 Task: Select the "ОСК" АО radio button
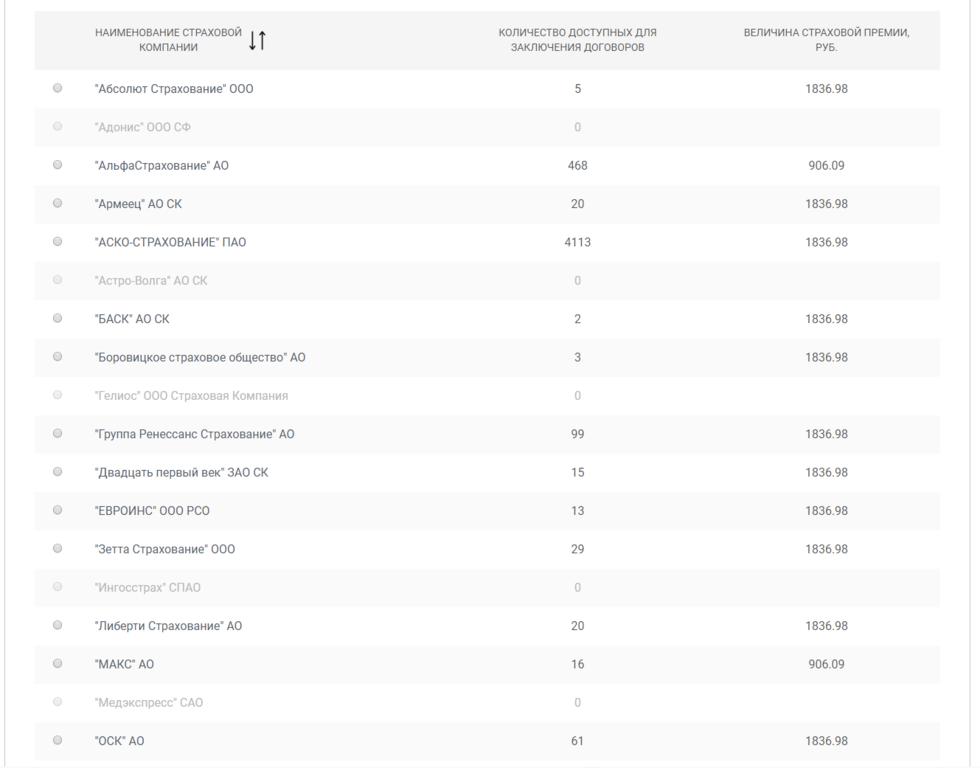(57, 741)
